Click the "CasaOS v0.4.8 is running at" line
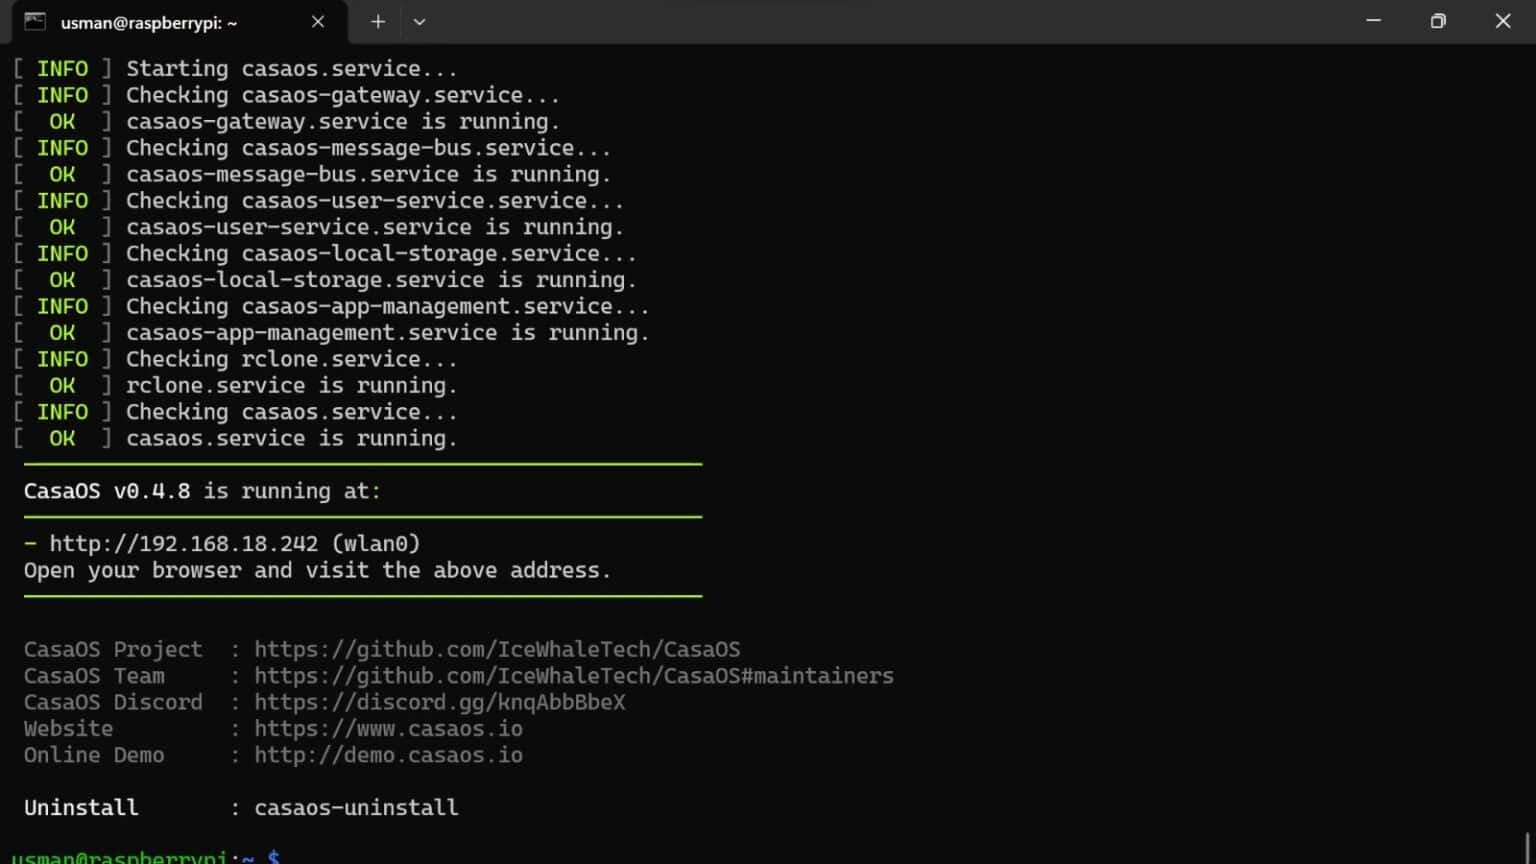Screen dimensions: 1536x864 tap(202, 491)
